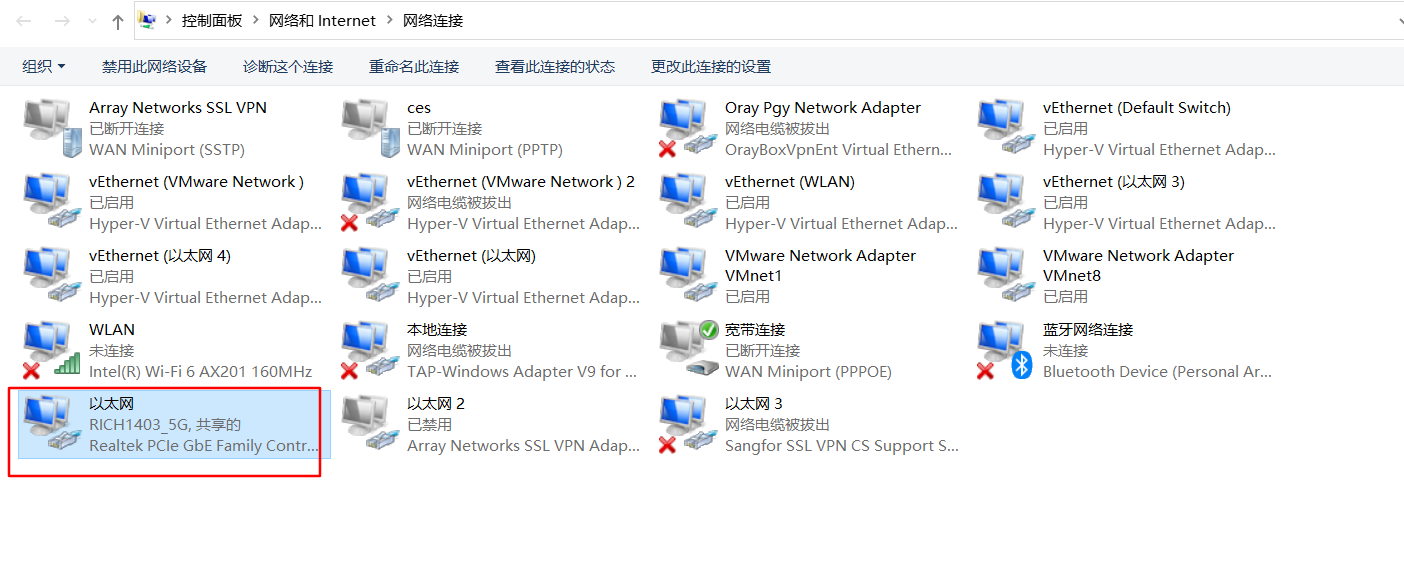Click 查看此连接的状态 toolbar button

[555, 67]
